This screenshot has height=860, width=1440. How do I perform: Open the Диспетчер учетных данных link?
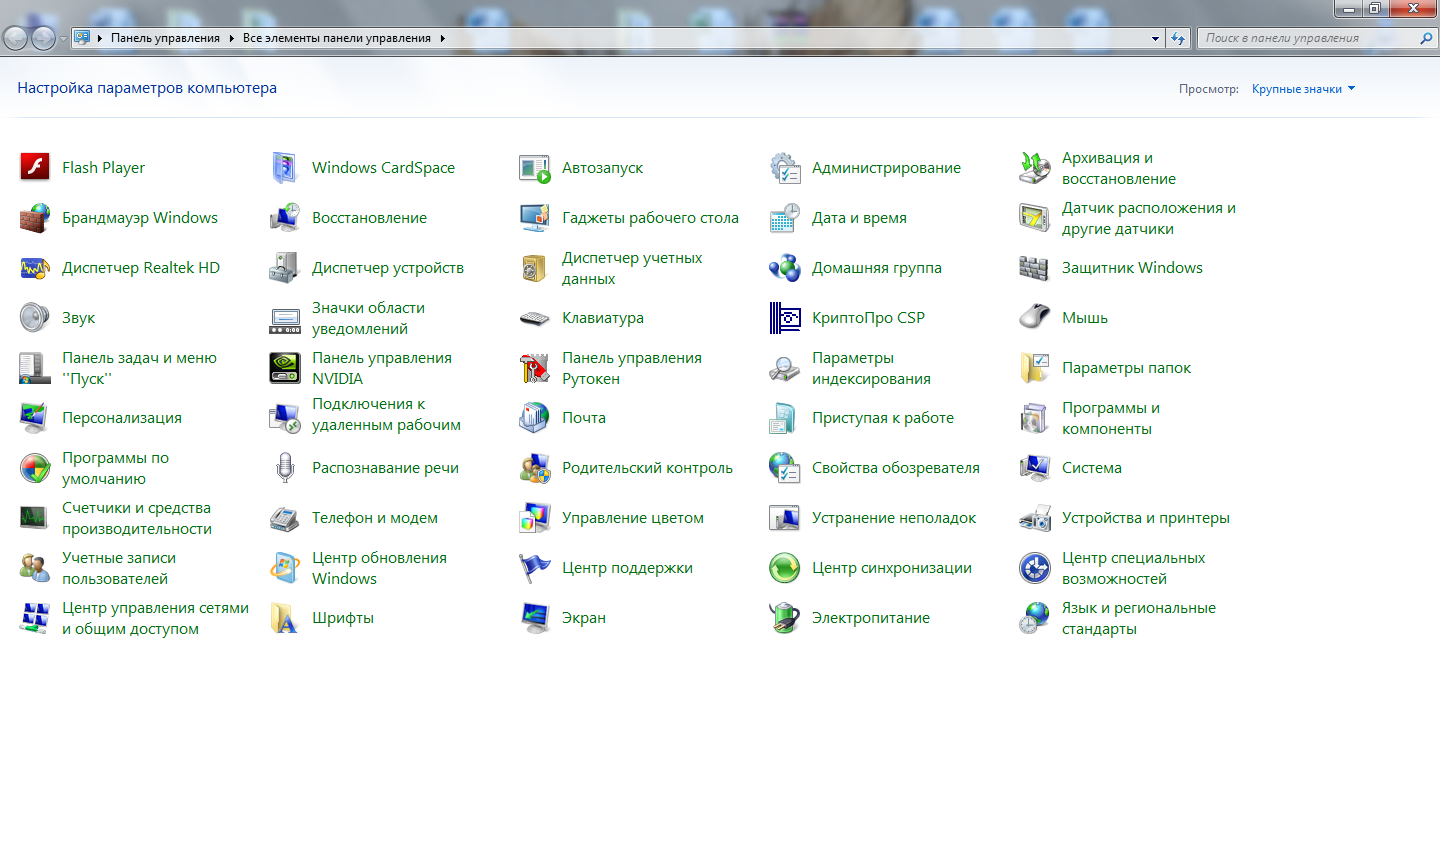[632, 268]
